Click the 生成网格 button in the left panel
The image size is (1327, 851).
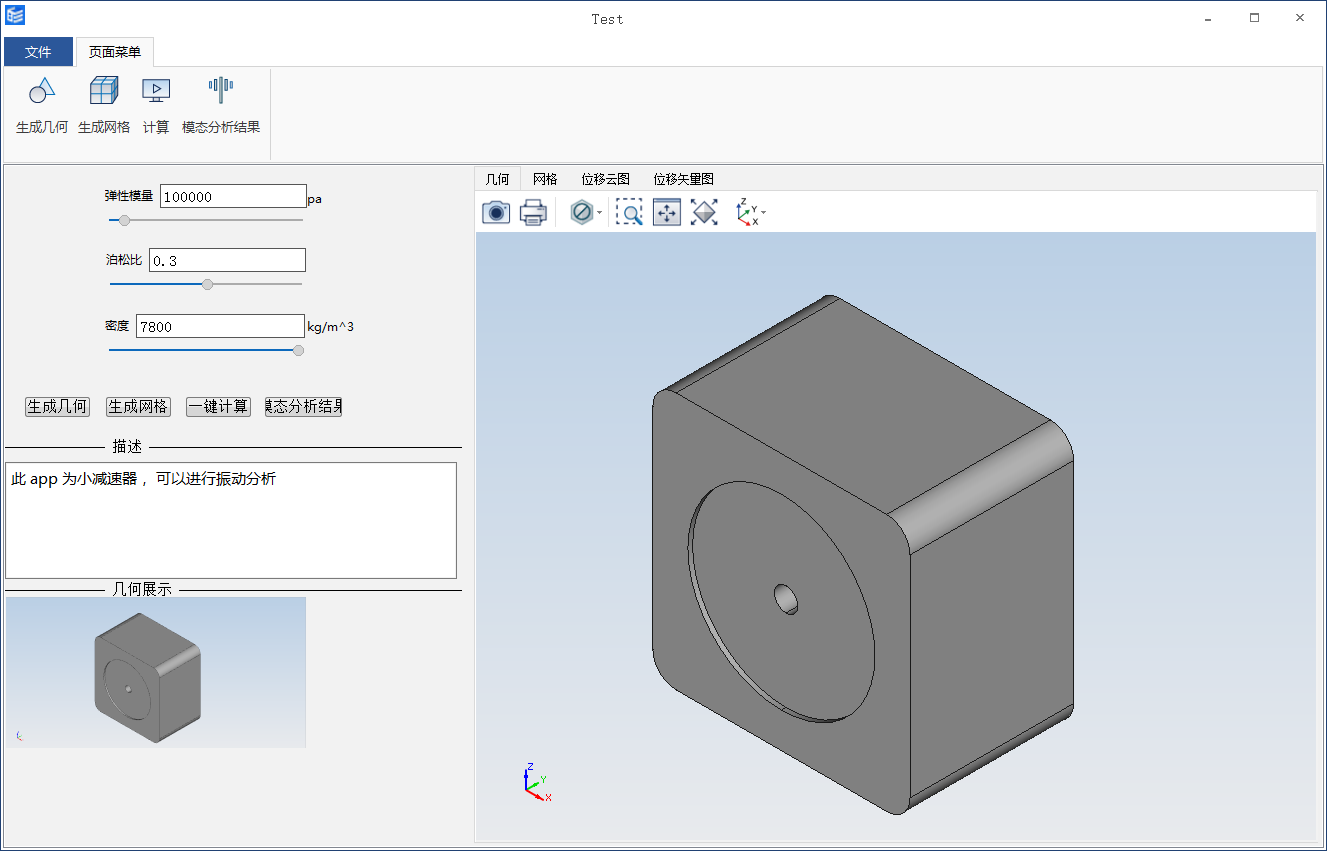tap(138, 407)
